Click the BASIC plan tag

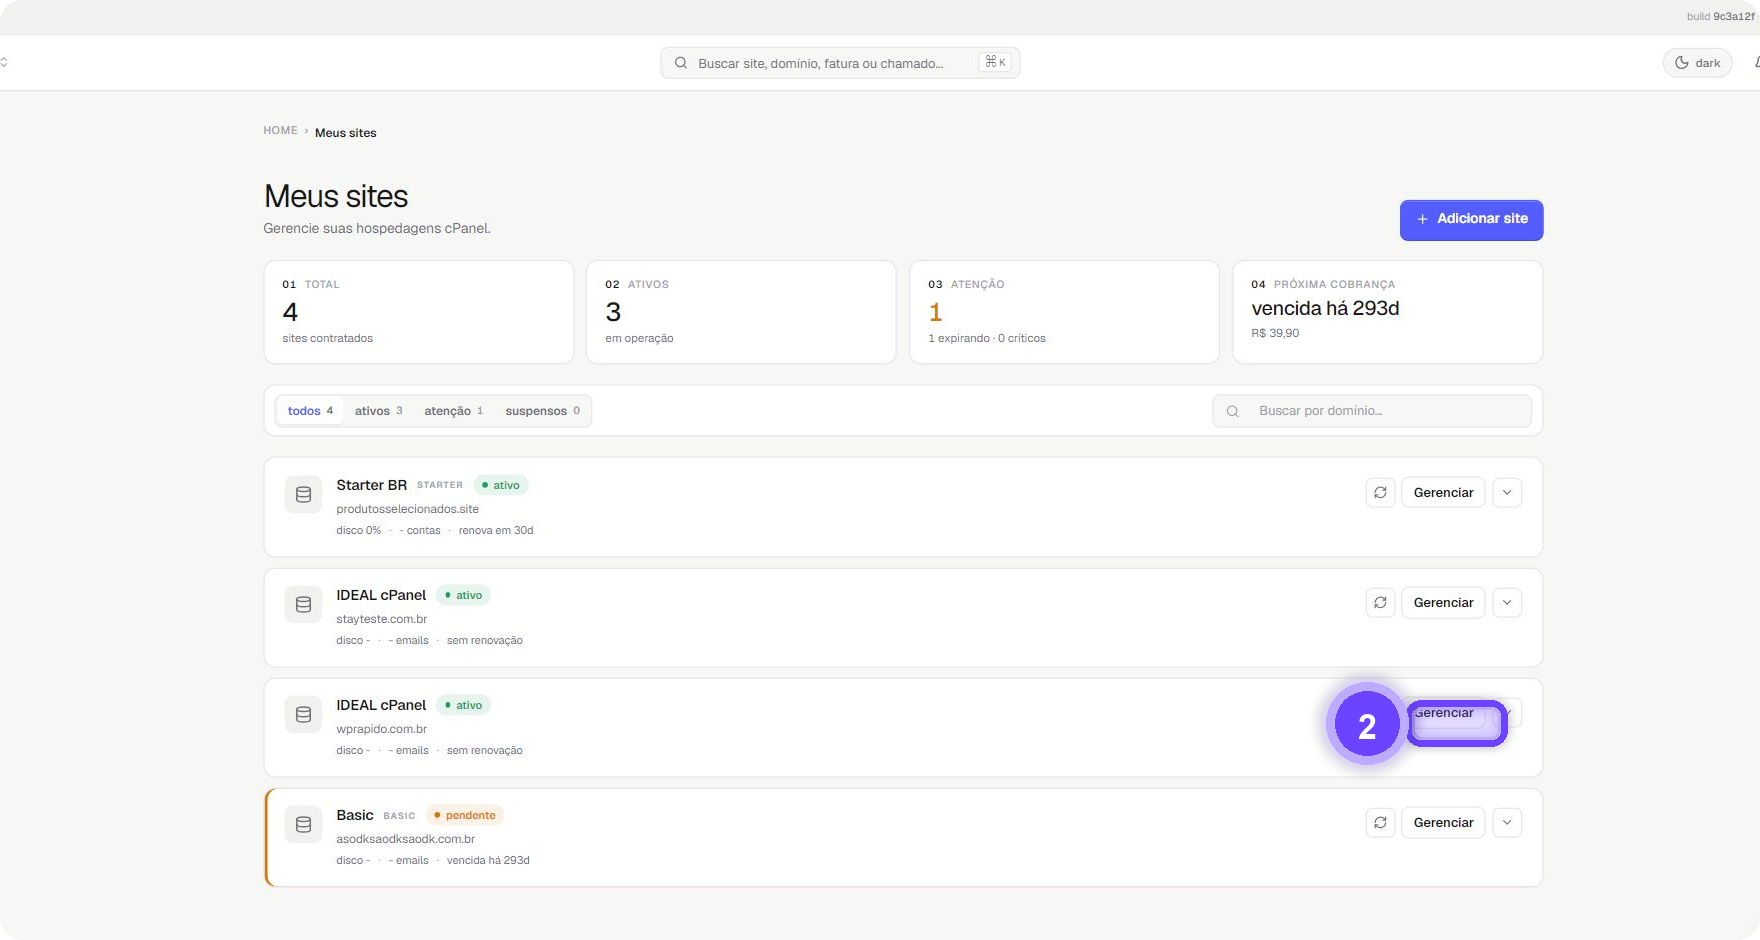click(399, 816)
